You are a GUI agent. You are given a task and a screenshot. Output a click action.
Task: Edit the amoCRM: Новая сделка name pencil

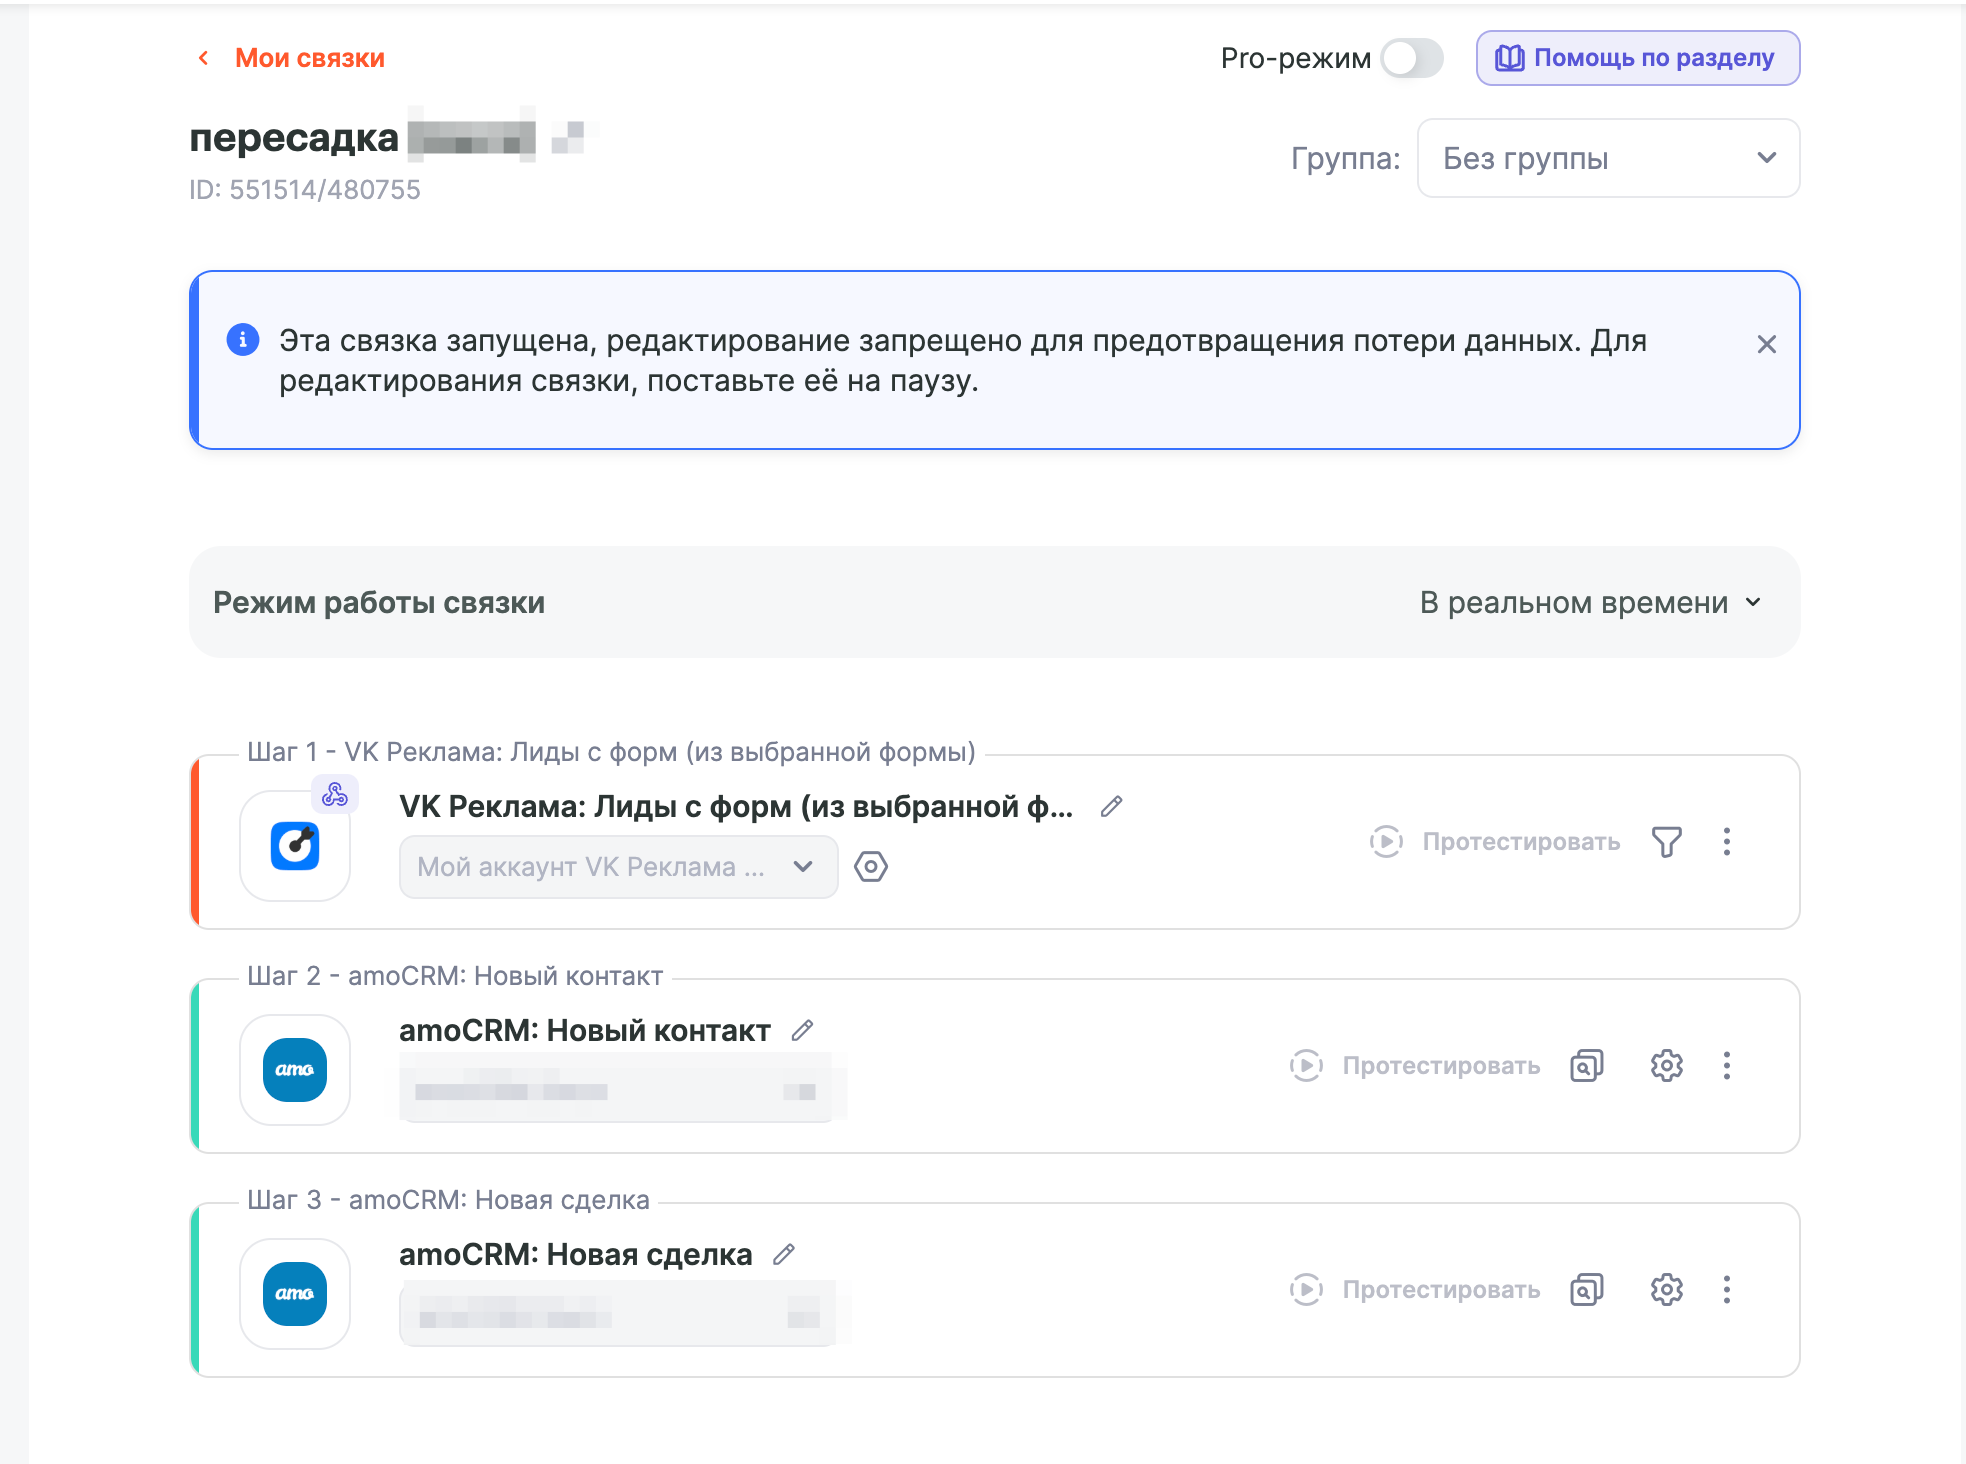coord(784,1254)
